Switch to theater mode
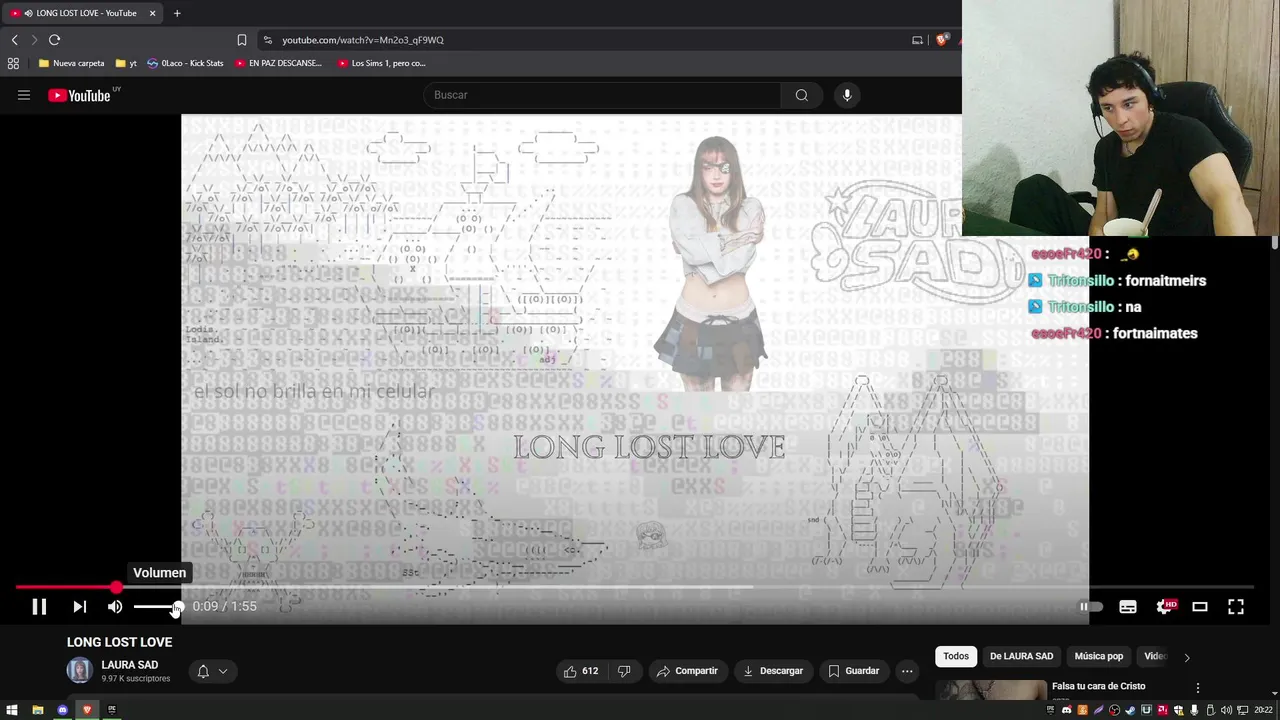This screenshot has height=720, width=1280. pos(1200,606)
